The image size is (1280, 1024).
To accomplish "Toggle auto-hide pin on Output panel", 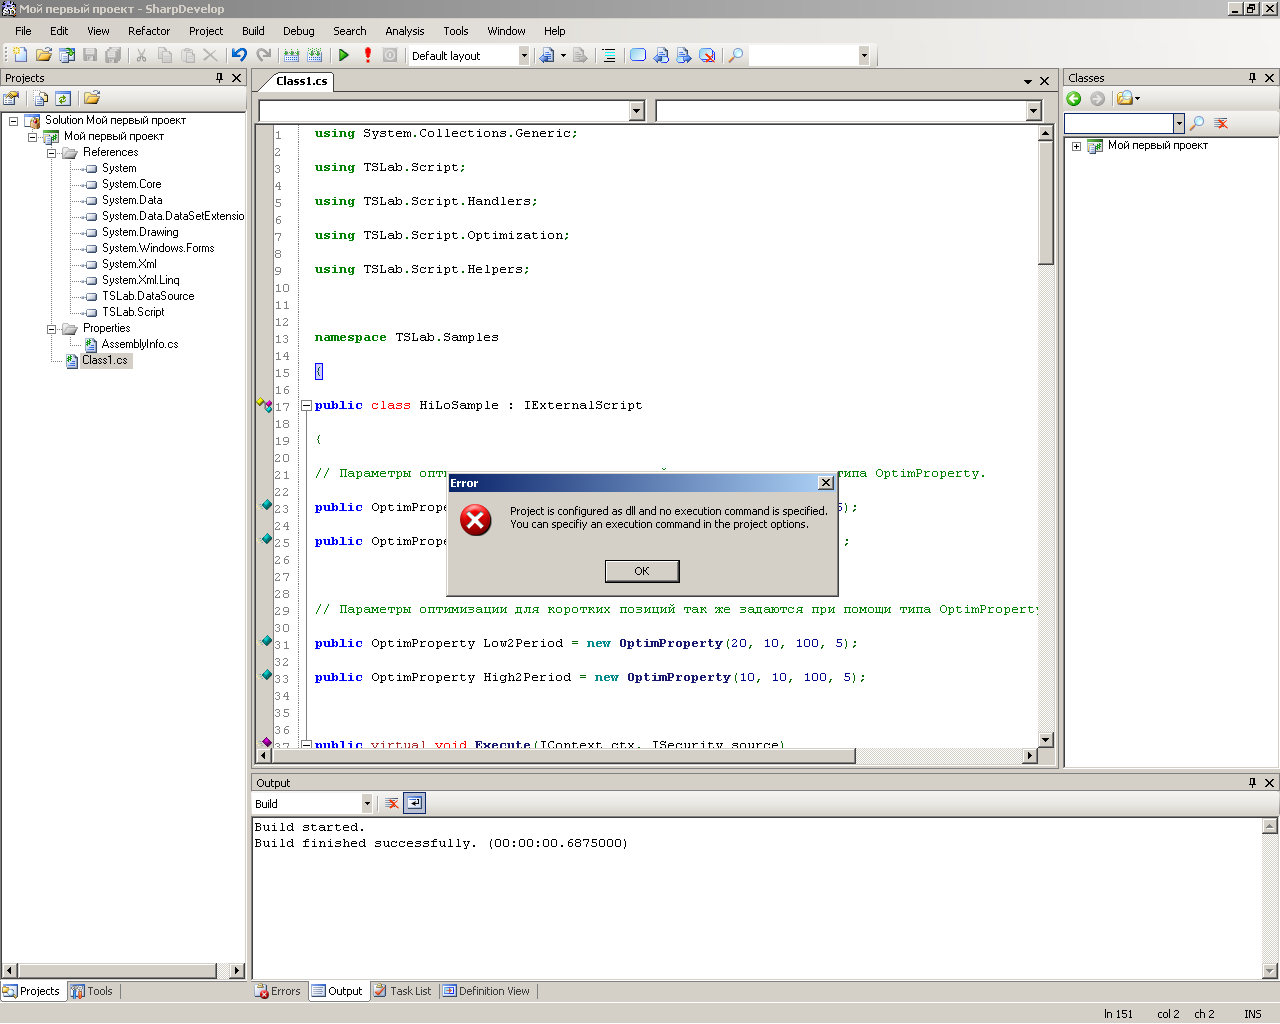I will [x=1251, y=783].
